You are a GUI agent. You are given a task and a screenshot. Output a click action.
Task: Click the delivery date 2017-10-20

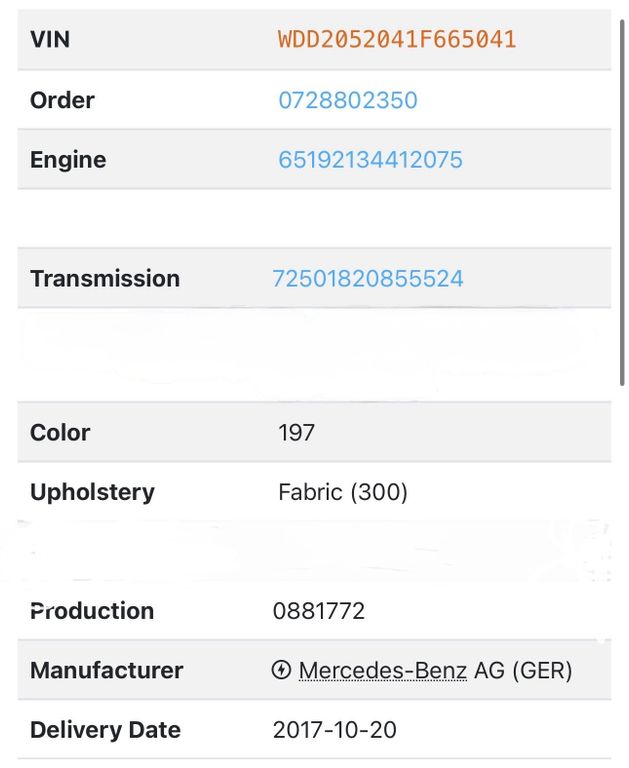pyautogui.click(x=335, y=730)
